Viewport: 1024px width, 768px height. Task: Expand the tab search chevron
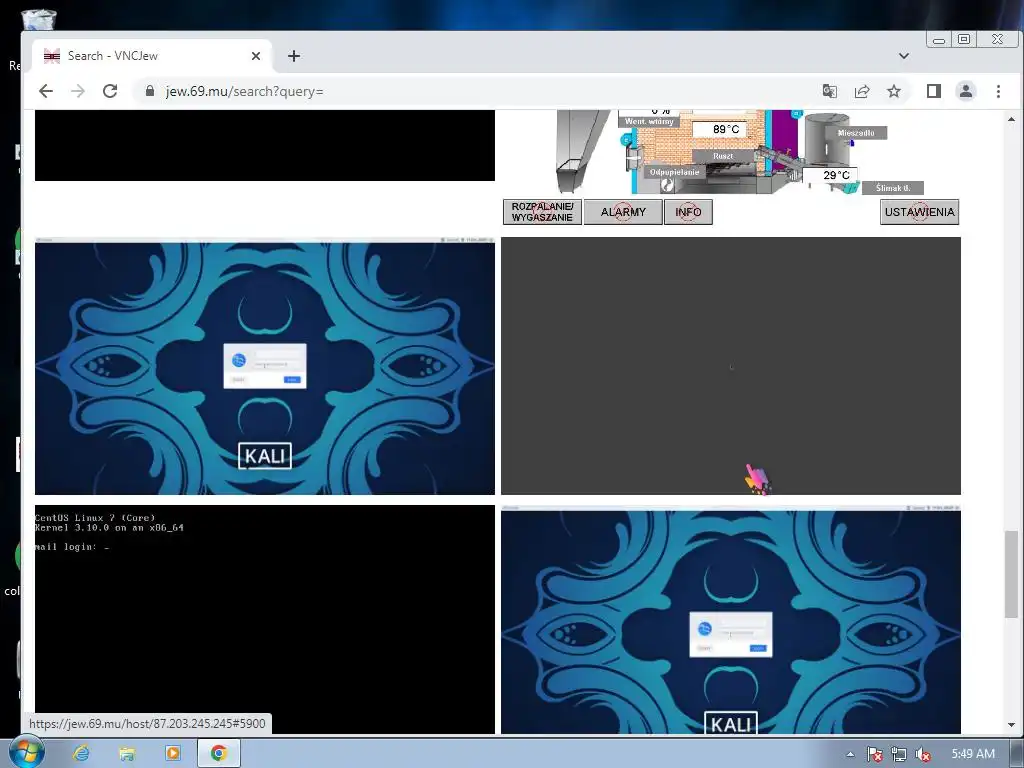[904, 56]
